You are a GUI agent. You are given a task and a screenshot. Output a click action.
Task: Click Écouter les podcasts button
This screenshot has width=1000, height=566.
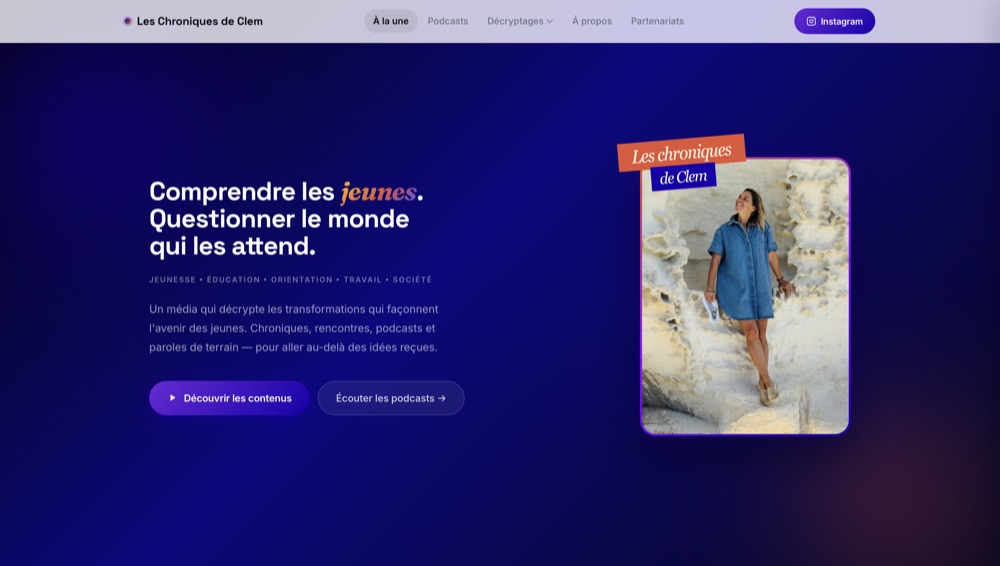pos(391,398)
